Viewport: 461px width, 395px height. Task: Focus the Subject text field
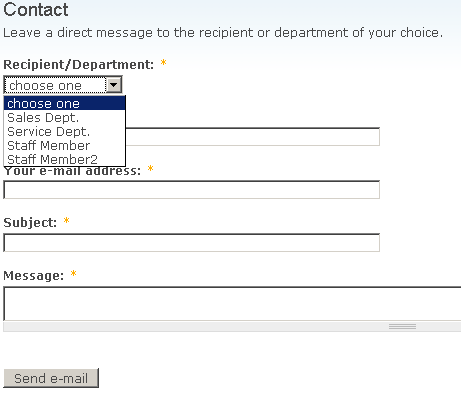click(x=192, y=243)
